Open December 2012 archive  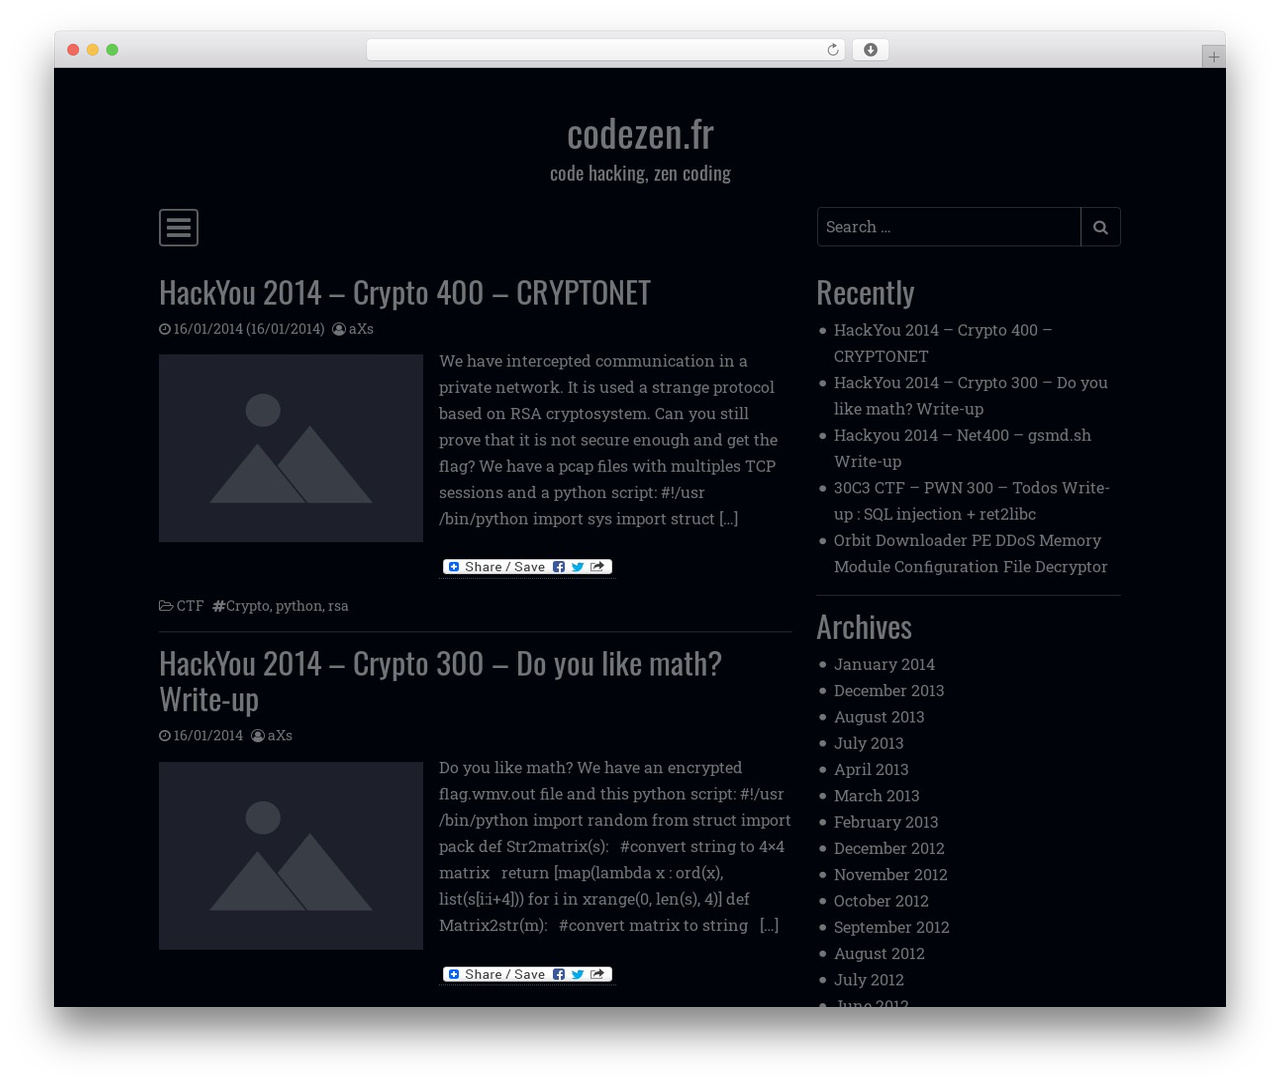coord(889,848)
